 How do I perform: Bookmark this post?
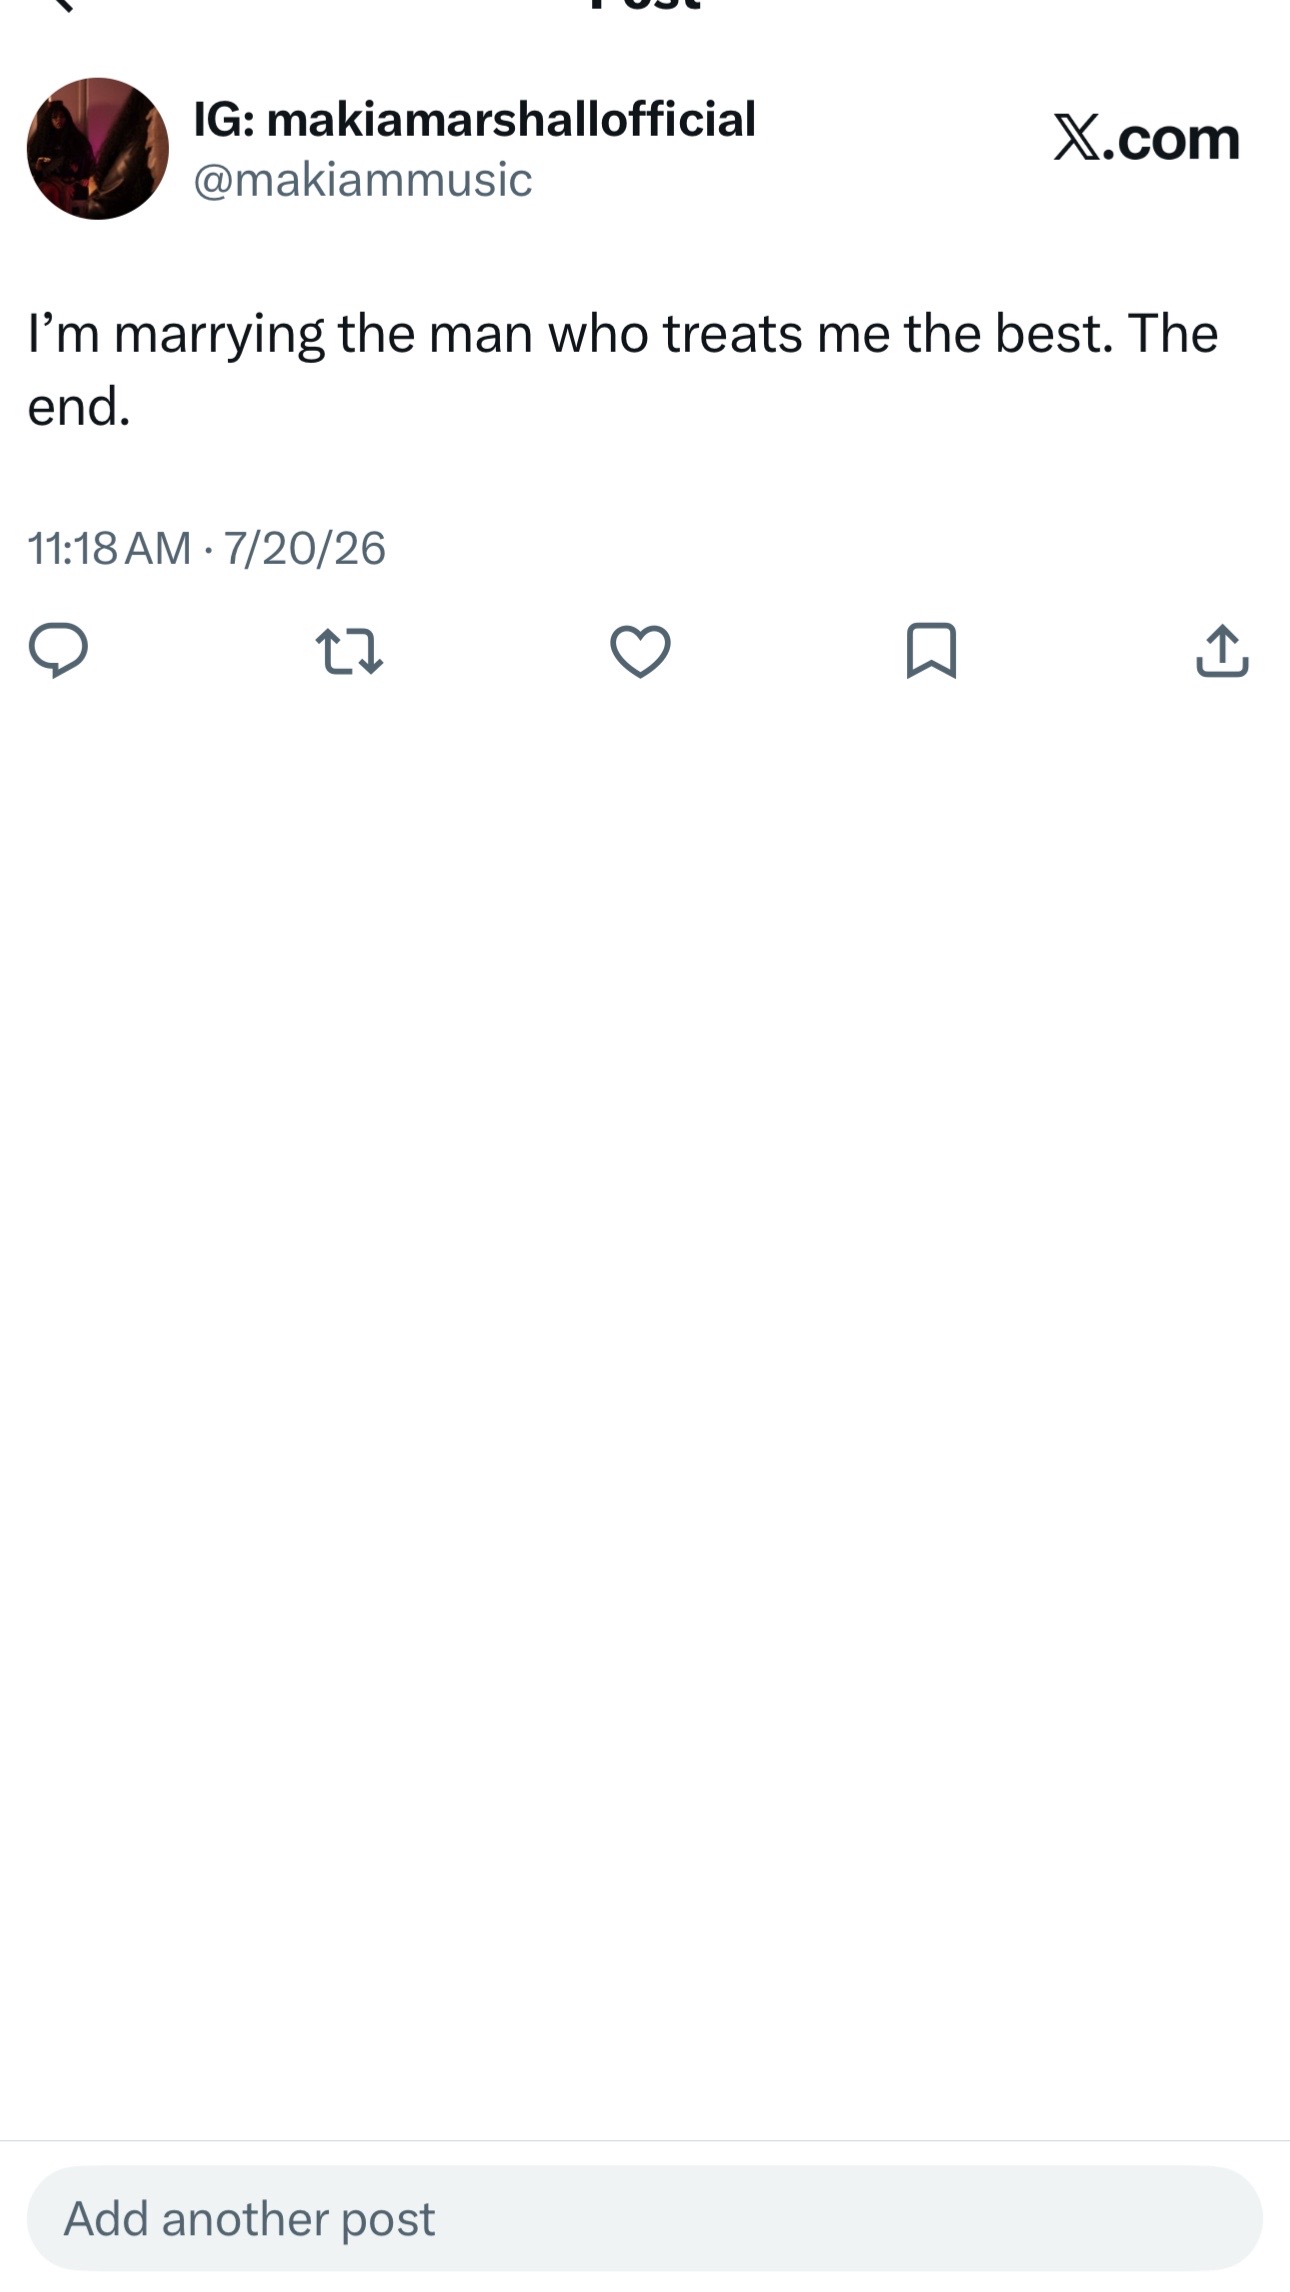coord(931,651)
